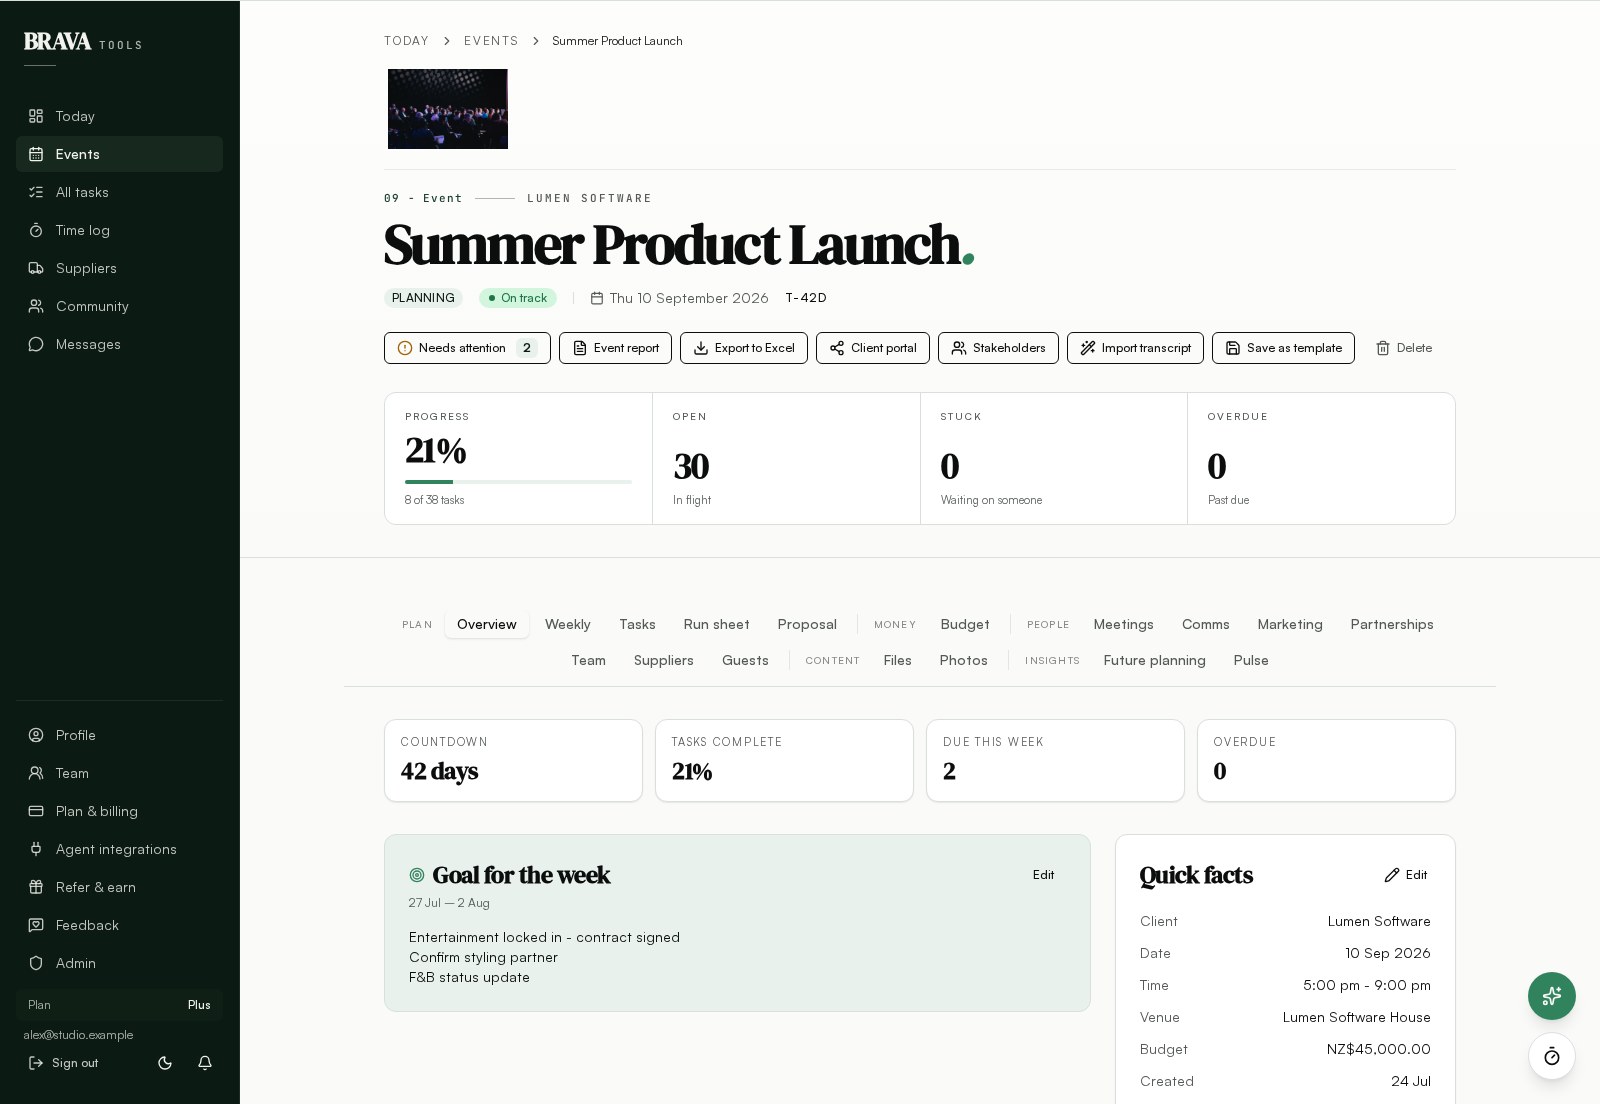
Task: Toggle dark mode moon icon
Action: 165,1063
